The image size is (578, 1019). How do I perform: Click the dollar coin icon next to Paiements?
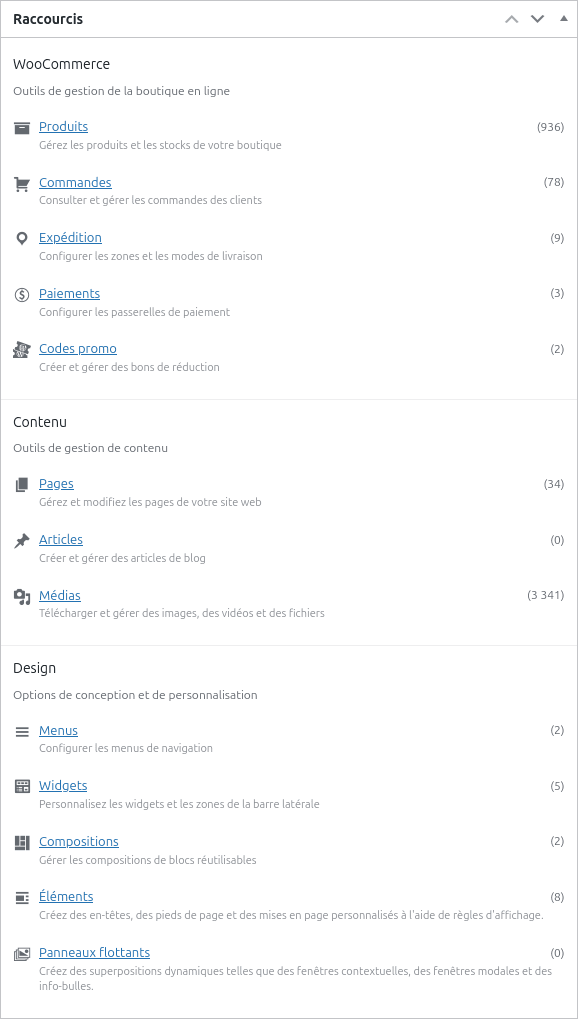21,293
